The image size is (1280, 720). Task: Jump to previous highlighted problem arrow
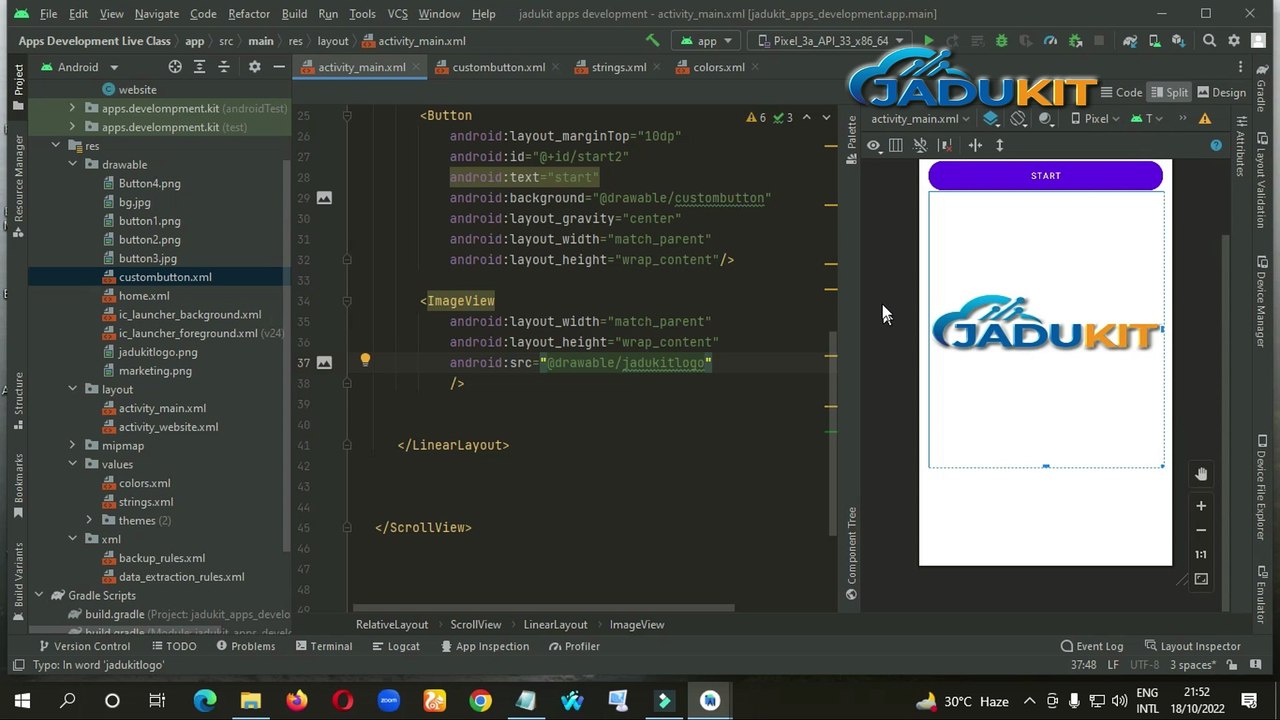(x=807, y=117)
